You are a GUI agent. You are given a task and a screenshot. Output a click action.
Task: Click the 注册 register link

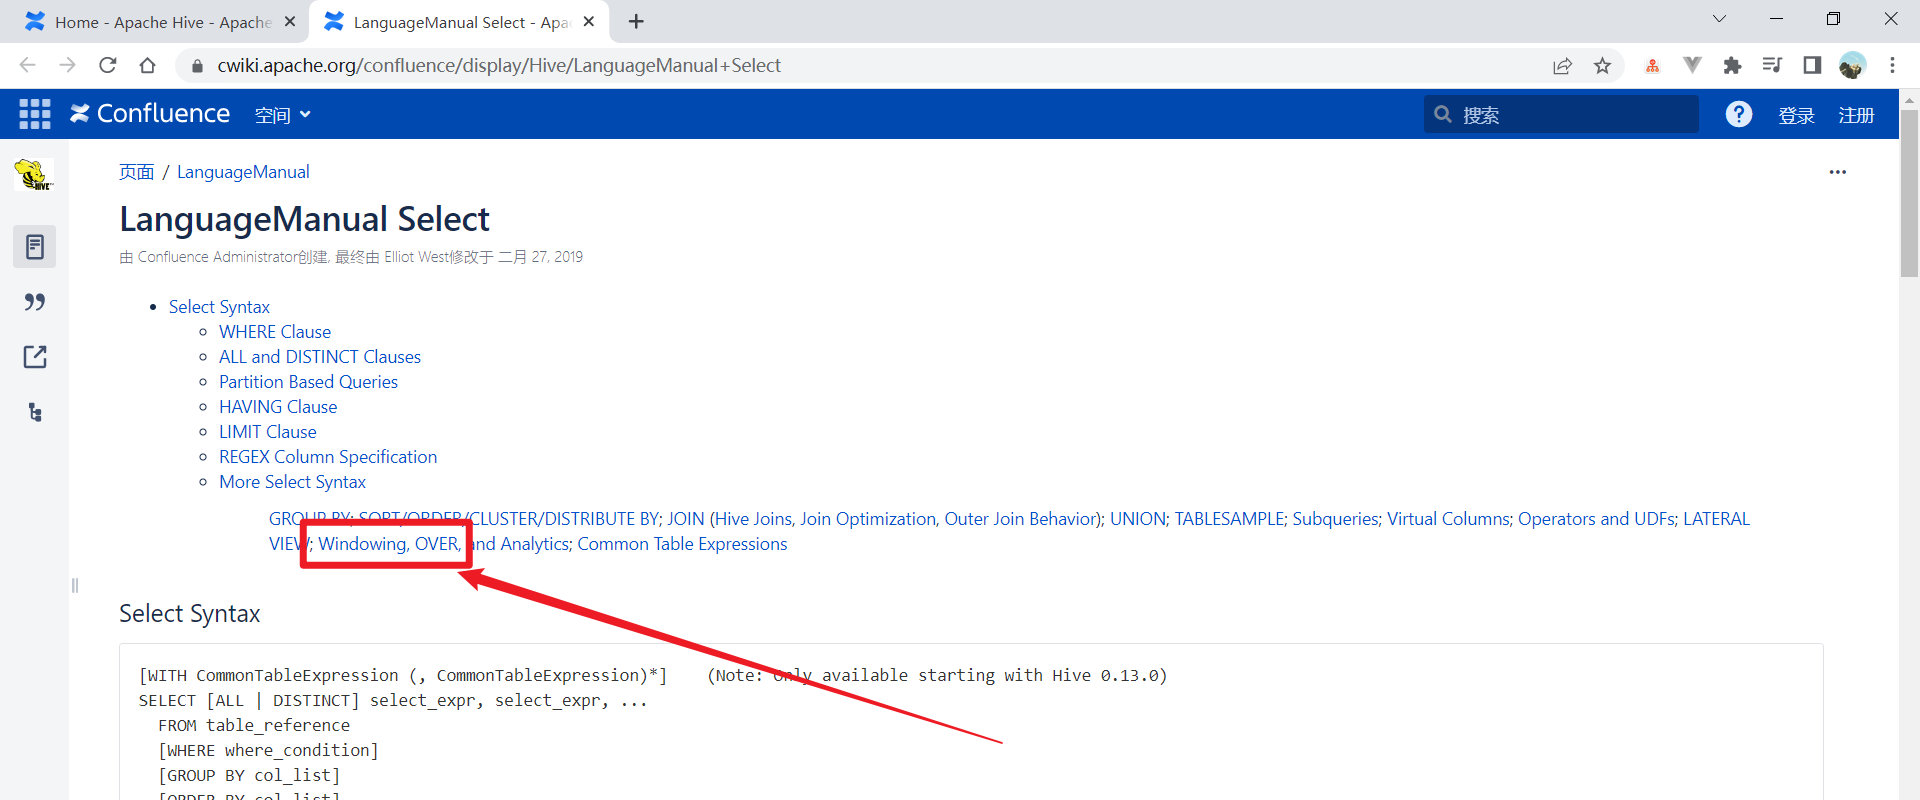coord(1856,115)
